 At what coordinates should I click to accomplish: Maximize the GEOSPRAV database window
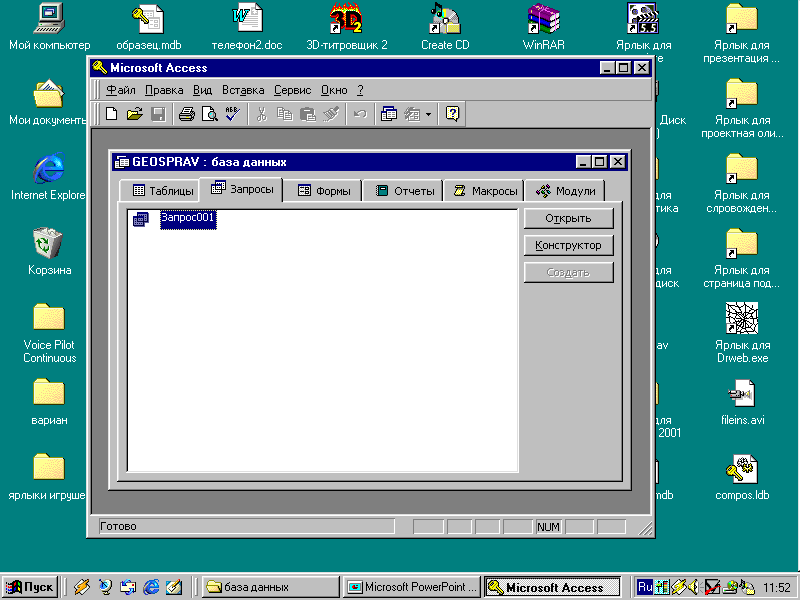coord(599,162)
